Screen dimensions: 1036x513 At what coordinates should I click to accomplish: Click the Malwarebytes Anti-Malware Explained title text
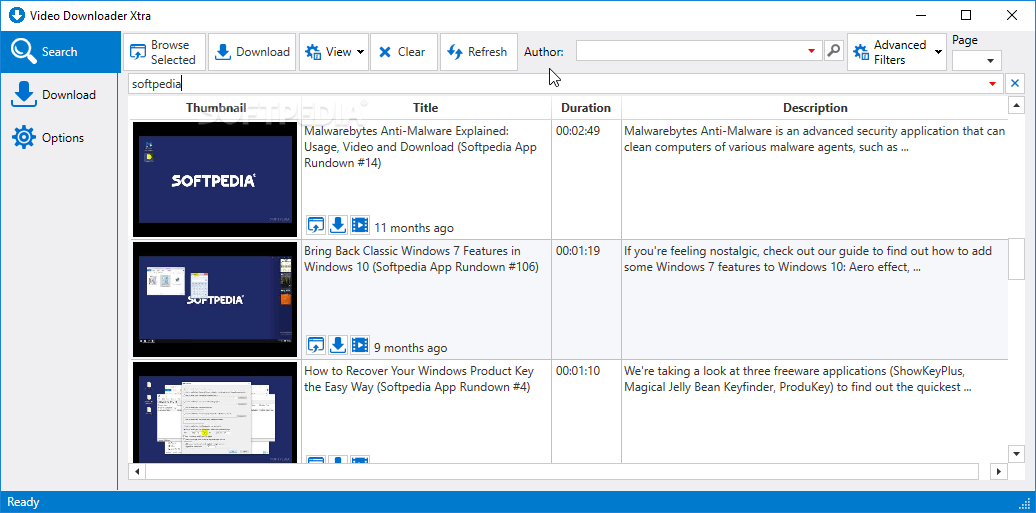[x=420, y=147]
